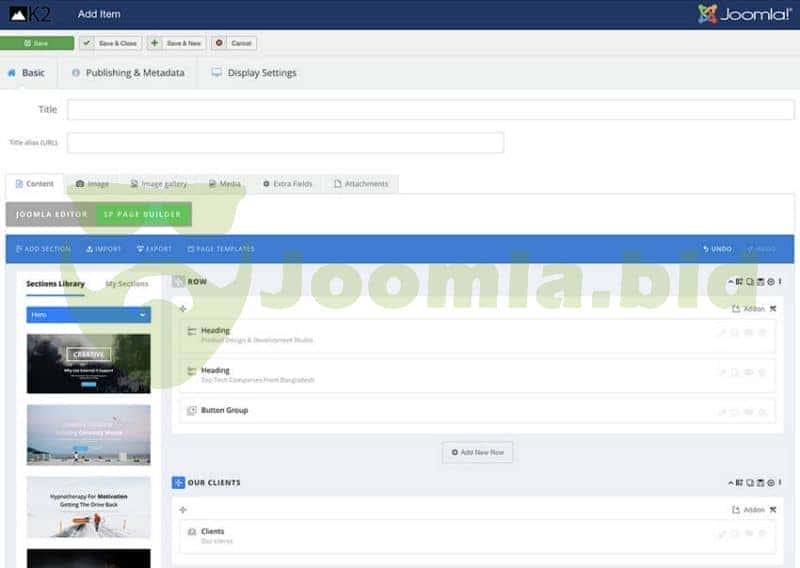The height and width of the screenshot is (568, 800).
Task: Click the K2 logo in header
Action: tap(31, 14)
